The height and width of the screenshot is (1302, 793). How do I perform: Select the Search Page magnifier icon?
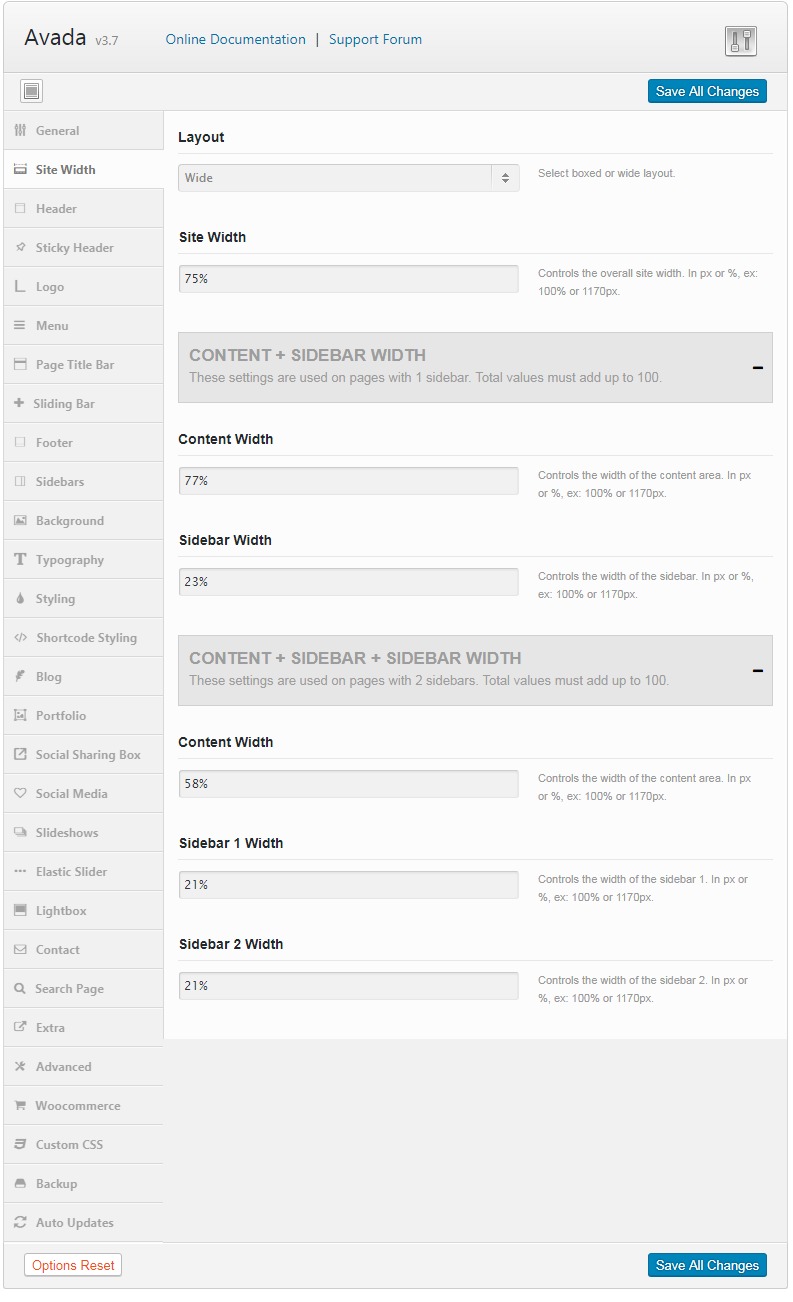[20, 989]
